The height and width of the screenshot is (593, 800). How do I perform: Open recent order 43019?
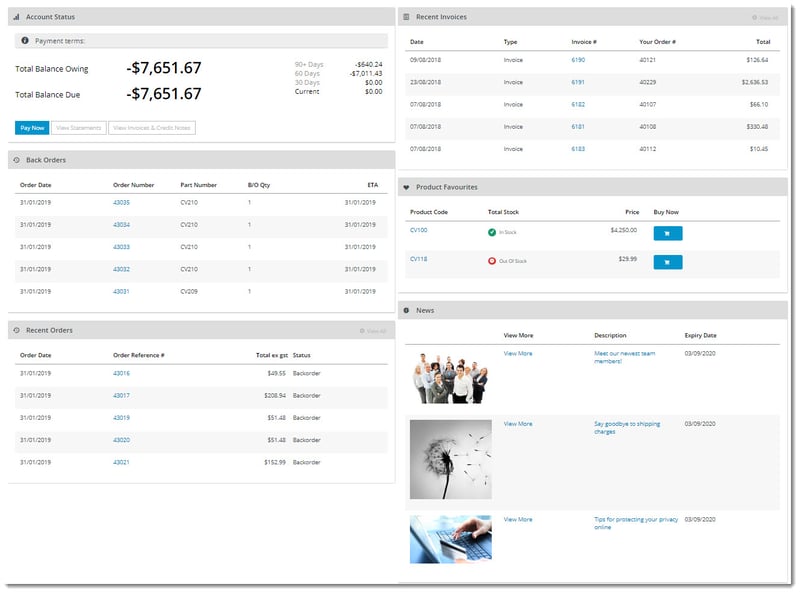(121, 418)
